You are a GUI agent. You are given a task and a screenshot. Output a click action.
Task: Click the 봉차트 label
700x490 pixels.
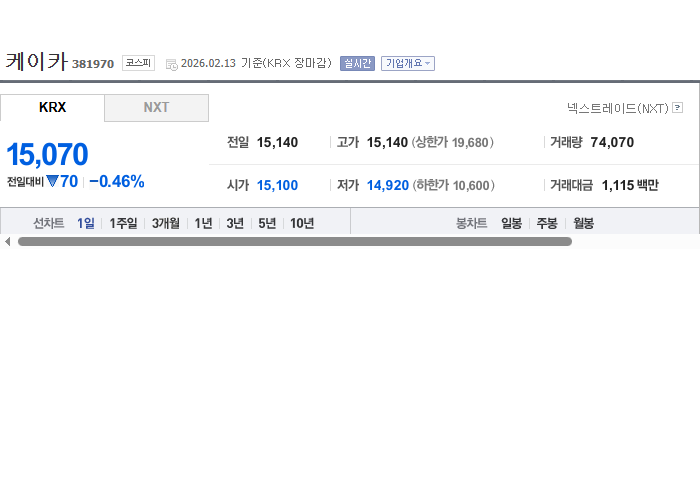pos(471,223)
